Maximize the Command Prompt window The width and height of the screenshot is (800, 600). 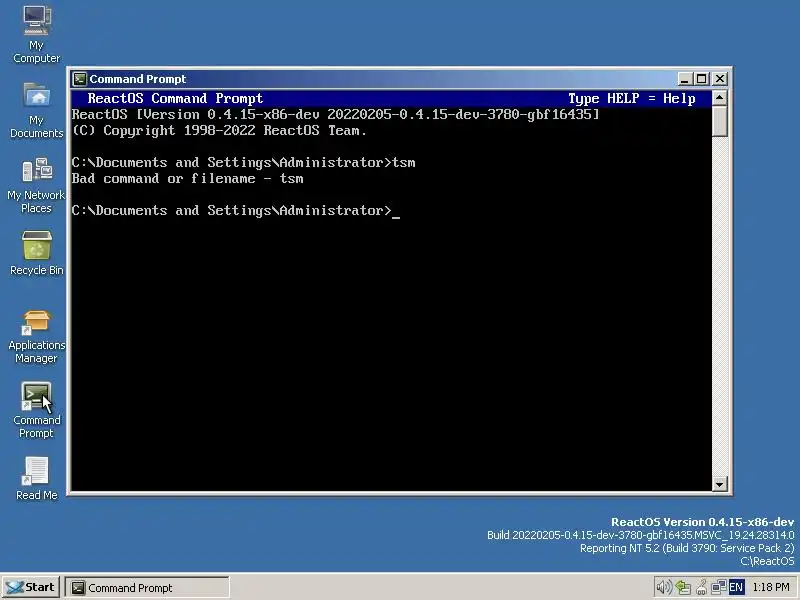(702, 79)
